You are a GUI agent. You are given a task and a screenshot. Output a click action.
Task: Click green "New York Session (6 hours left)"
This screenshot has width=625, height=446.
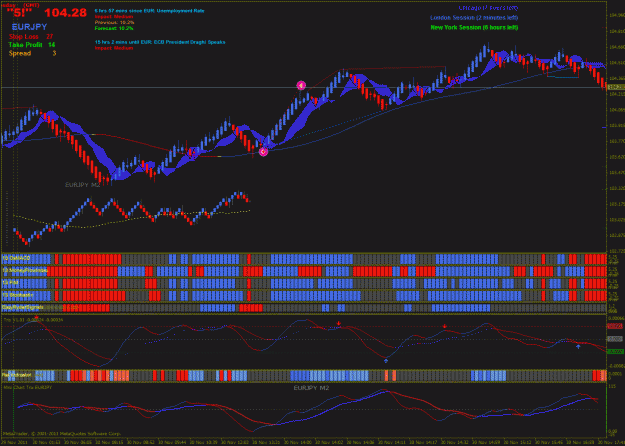tap(474, 28)
